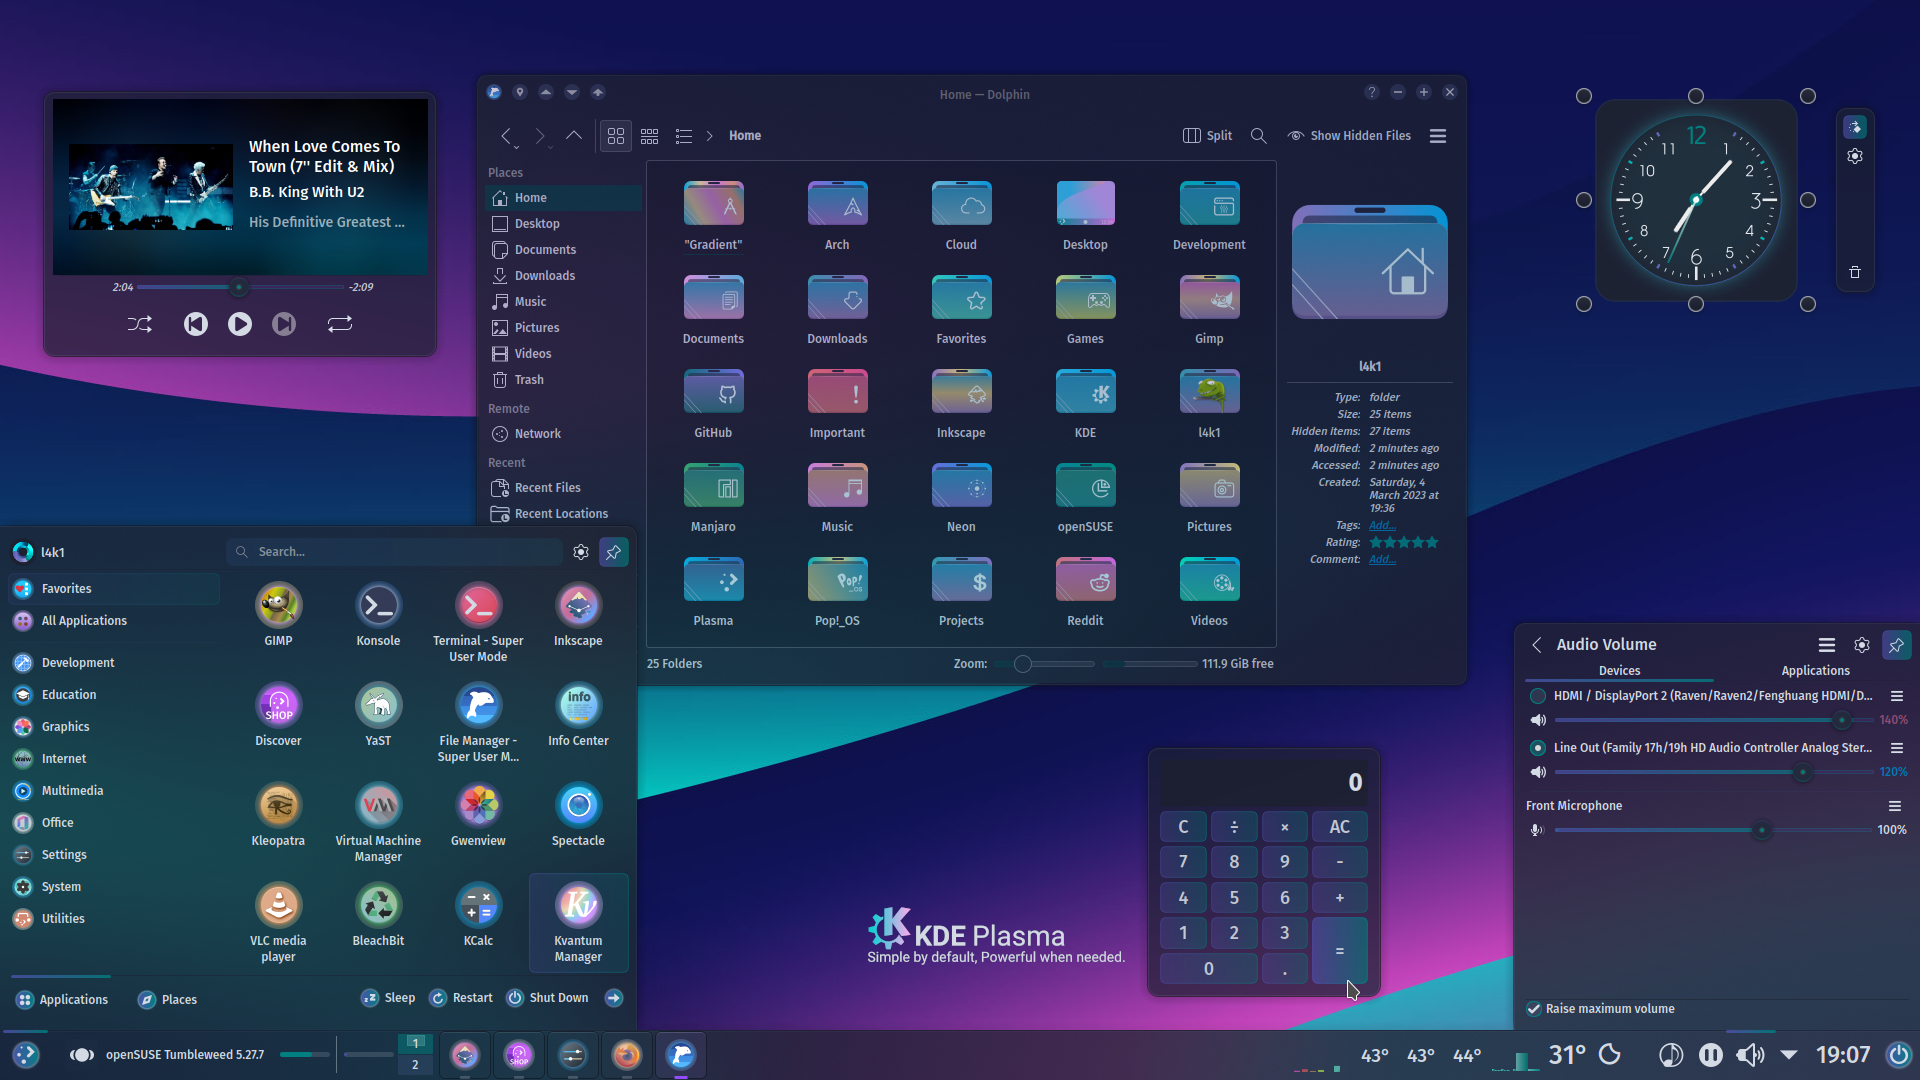Open Kvantum Manager from the launcher
1920x1080 pixels.
click(x=578, y=910)
